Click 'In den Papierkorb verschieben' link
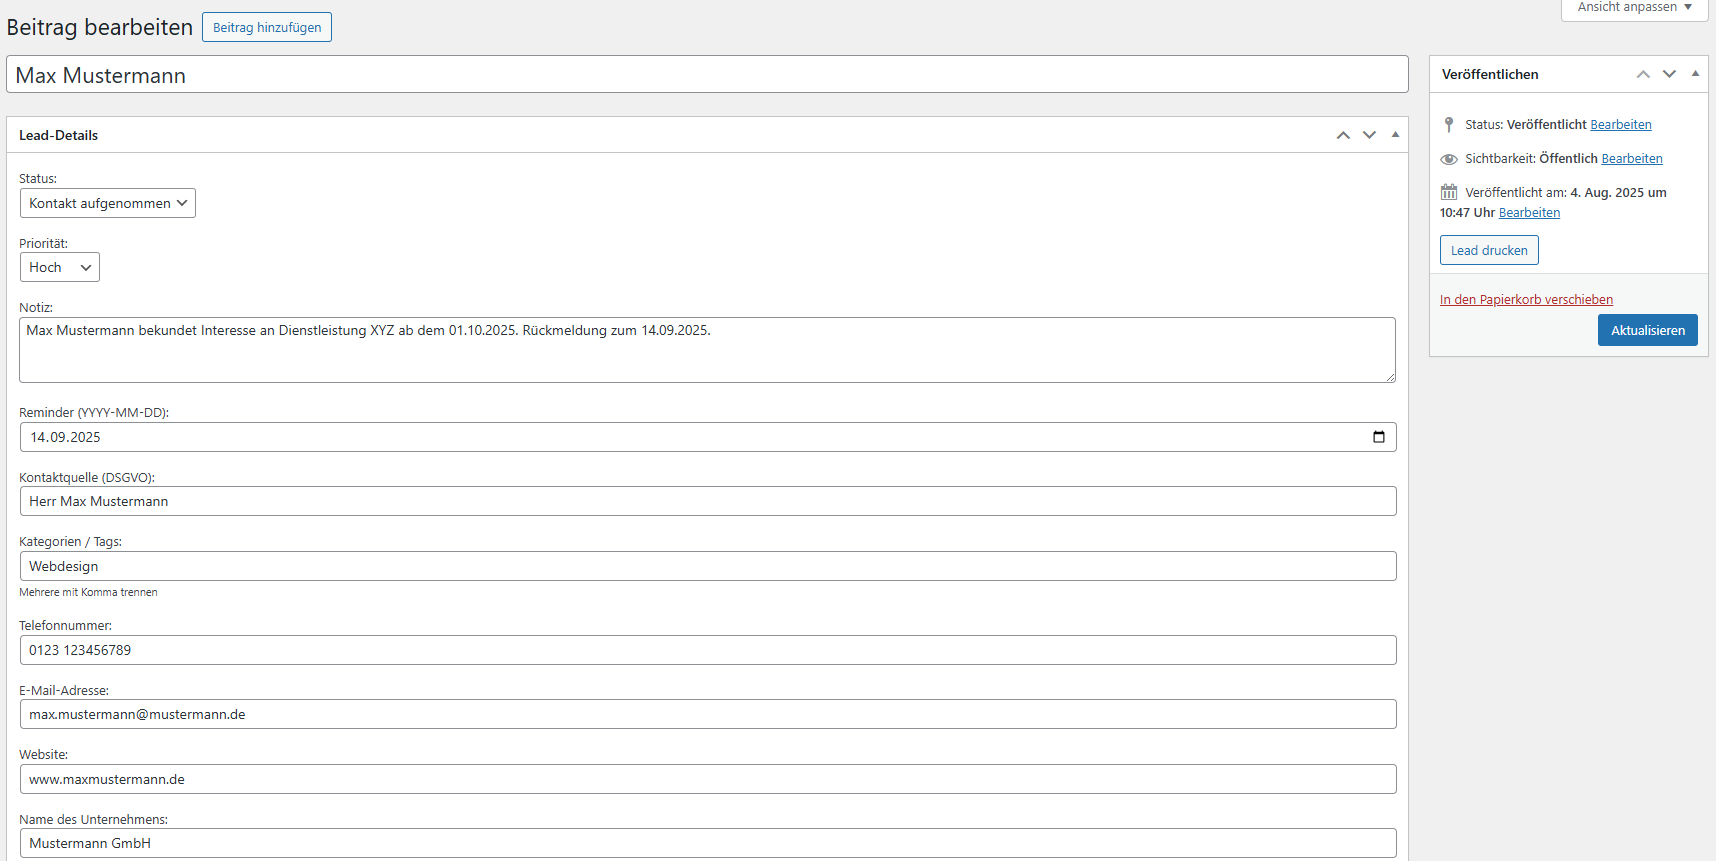Image resolution: width=1716 pixels, height=861 pixels. pyautogui.click(x=1526, y=299)
